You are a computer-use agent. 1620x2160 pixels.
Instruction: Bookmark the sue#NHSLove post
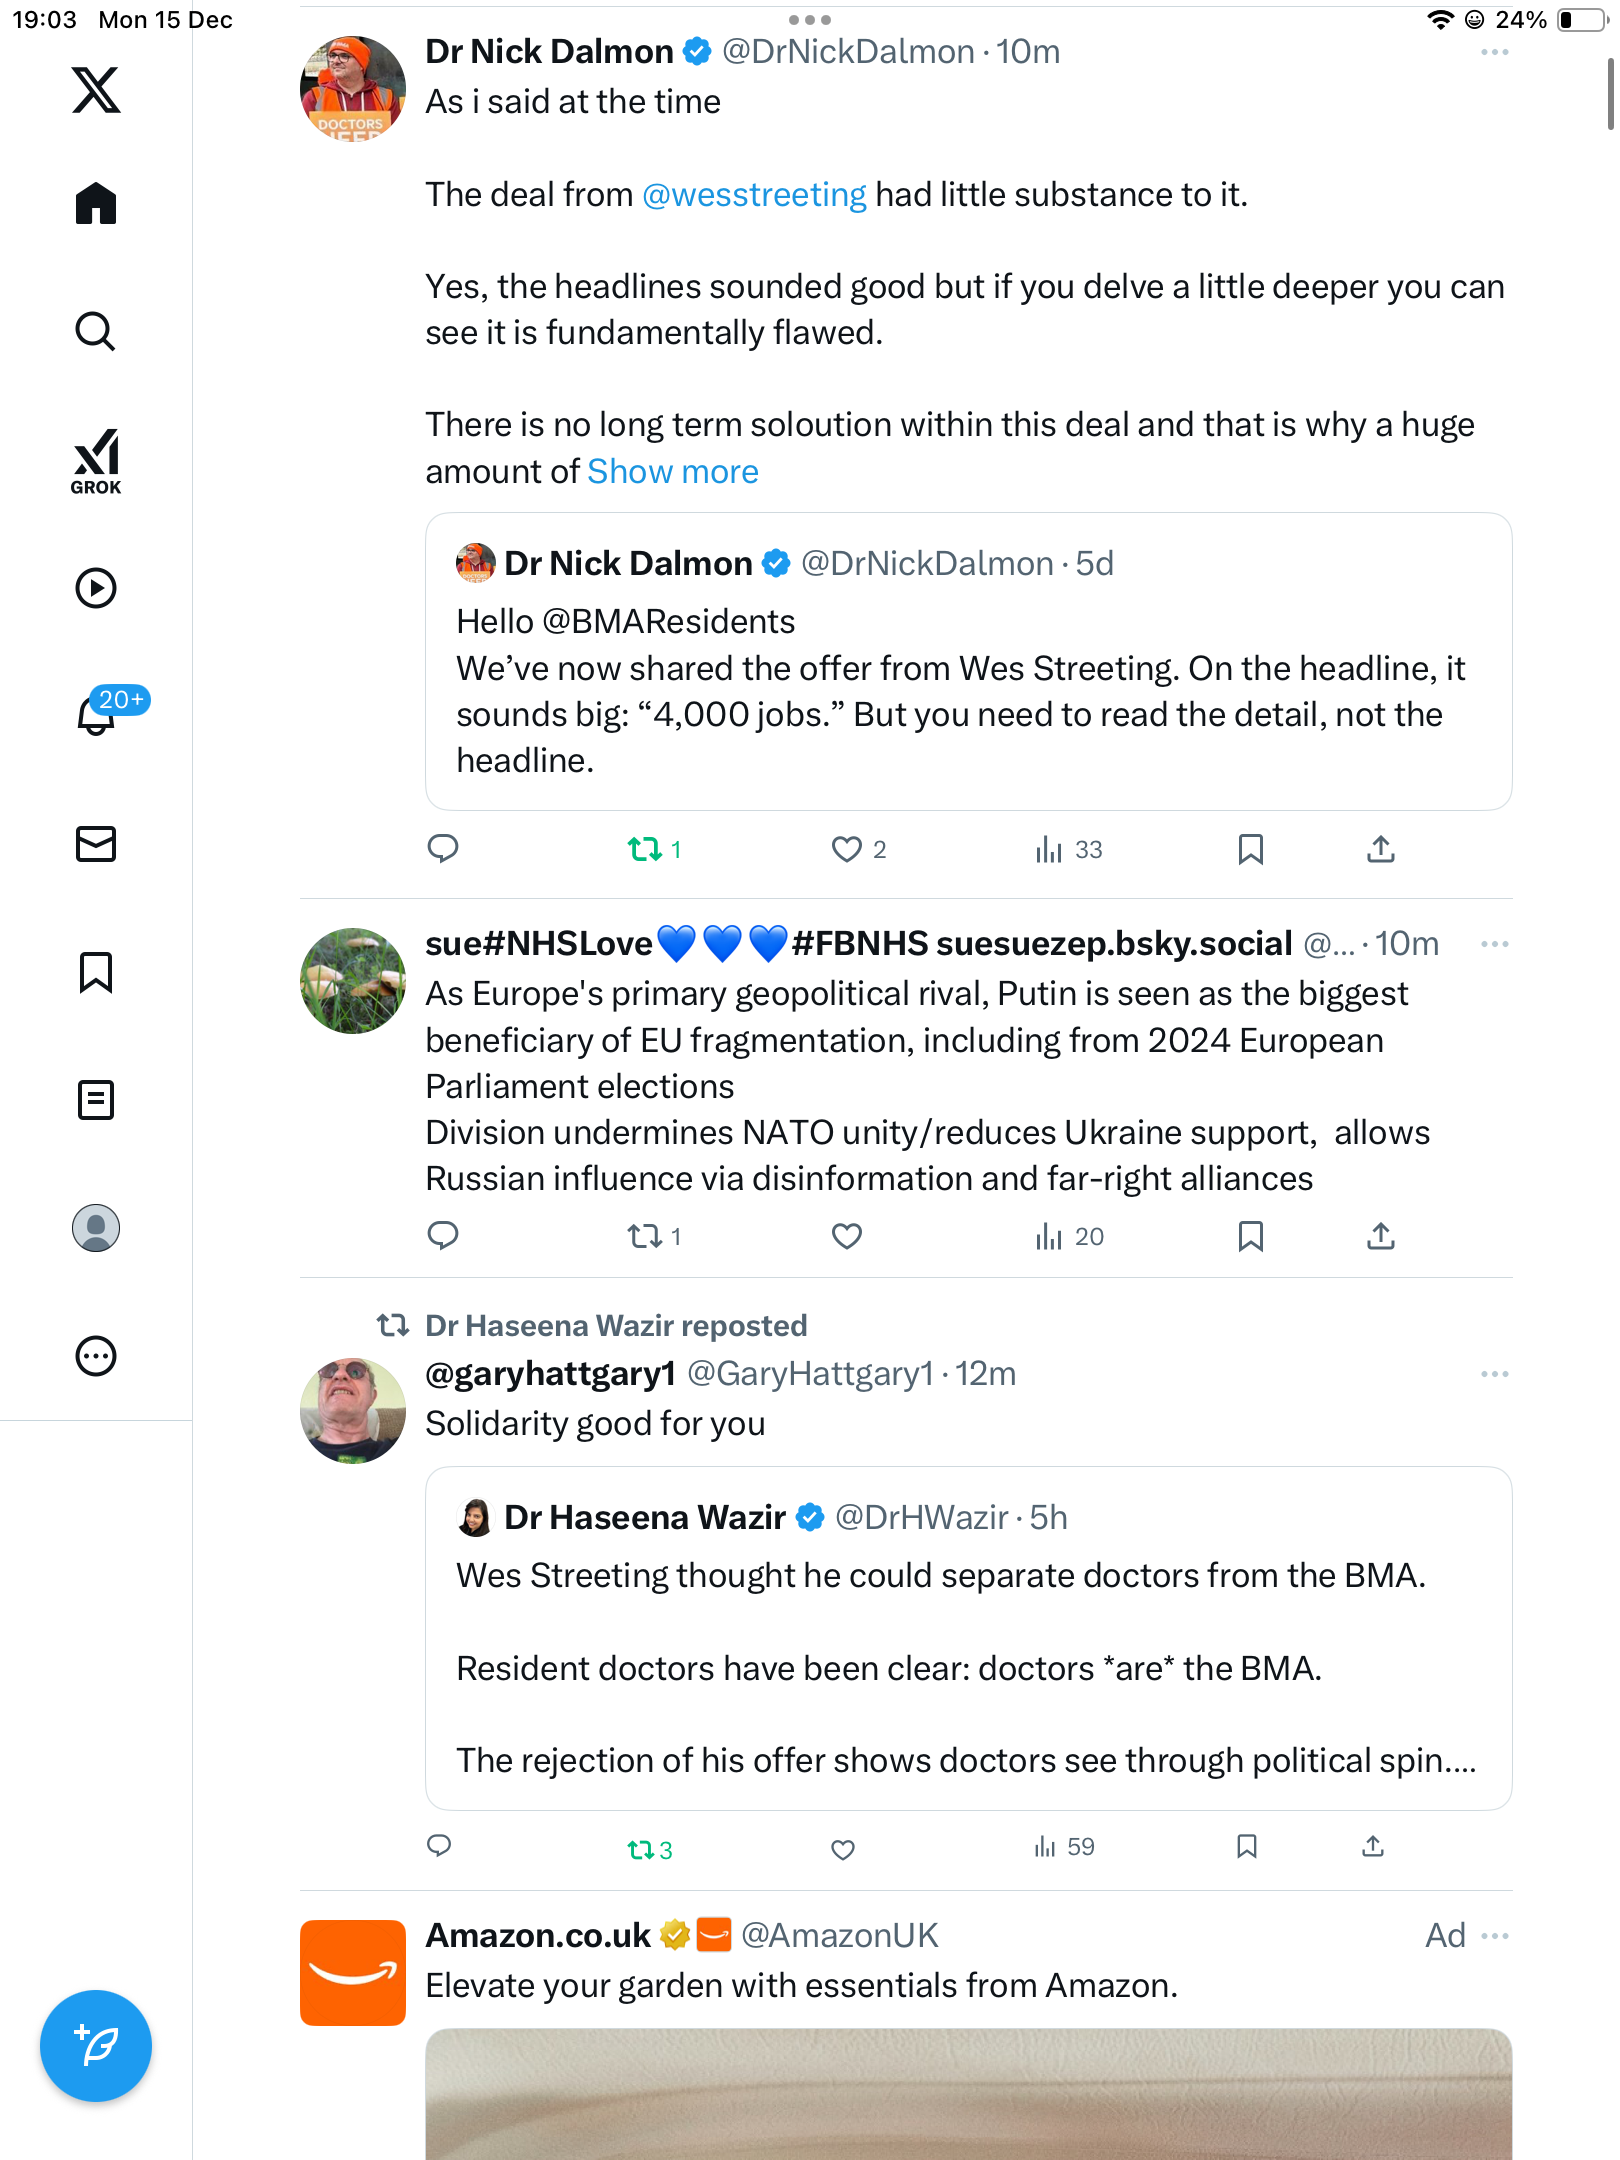[x=1250, y=1236]
